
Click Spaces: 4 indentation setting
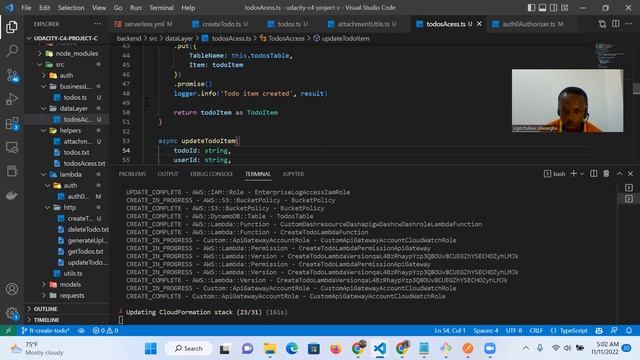coord(485,330)
